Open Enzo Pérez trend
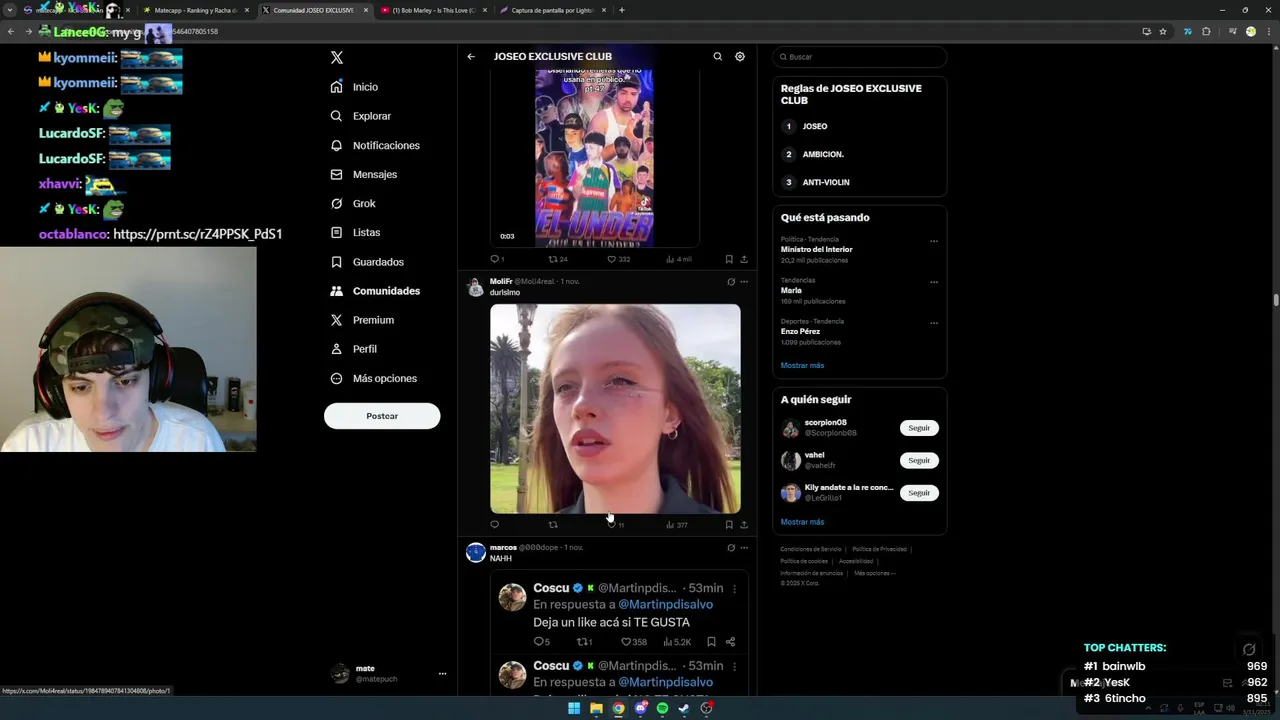 coord(859,332)
